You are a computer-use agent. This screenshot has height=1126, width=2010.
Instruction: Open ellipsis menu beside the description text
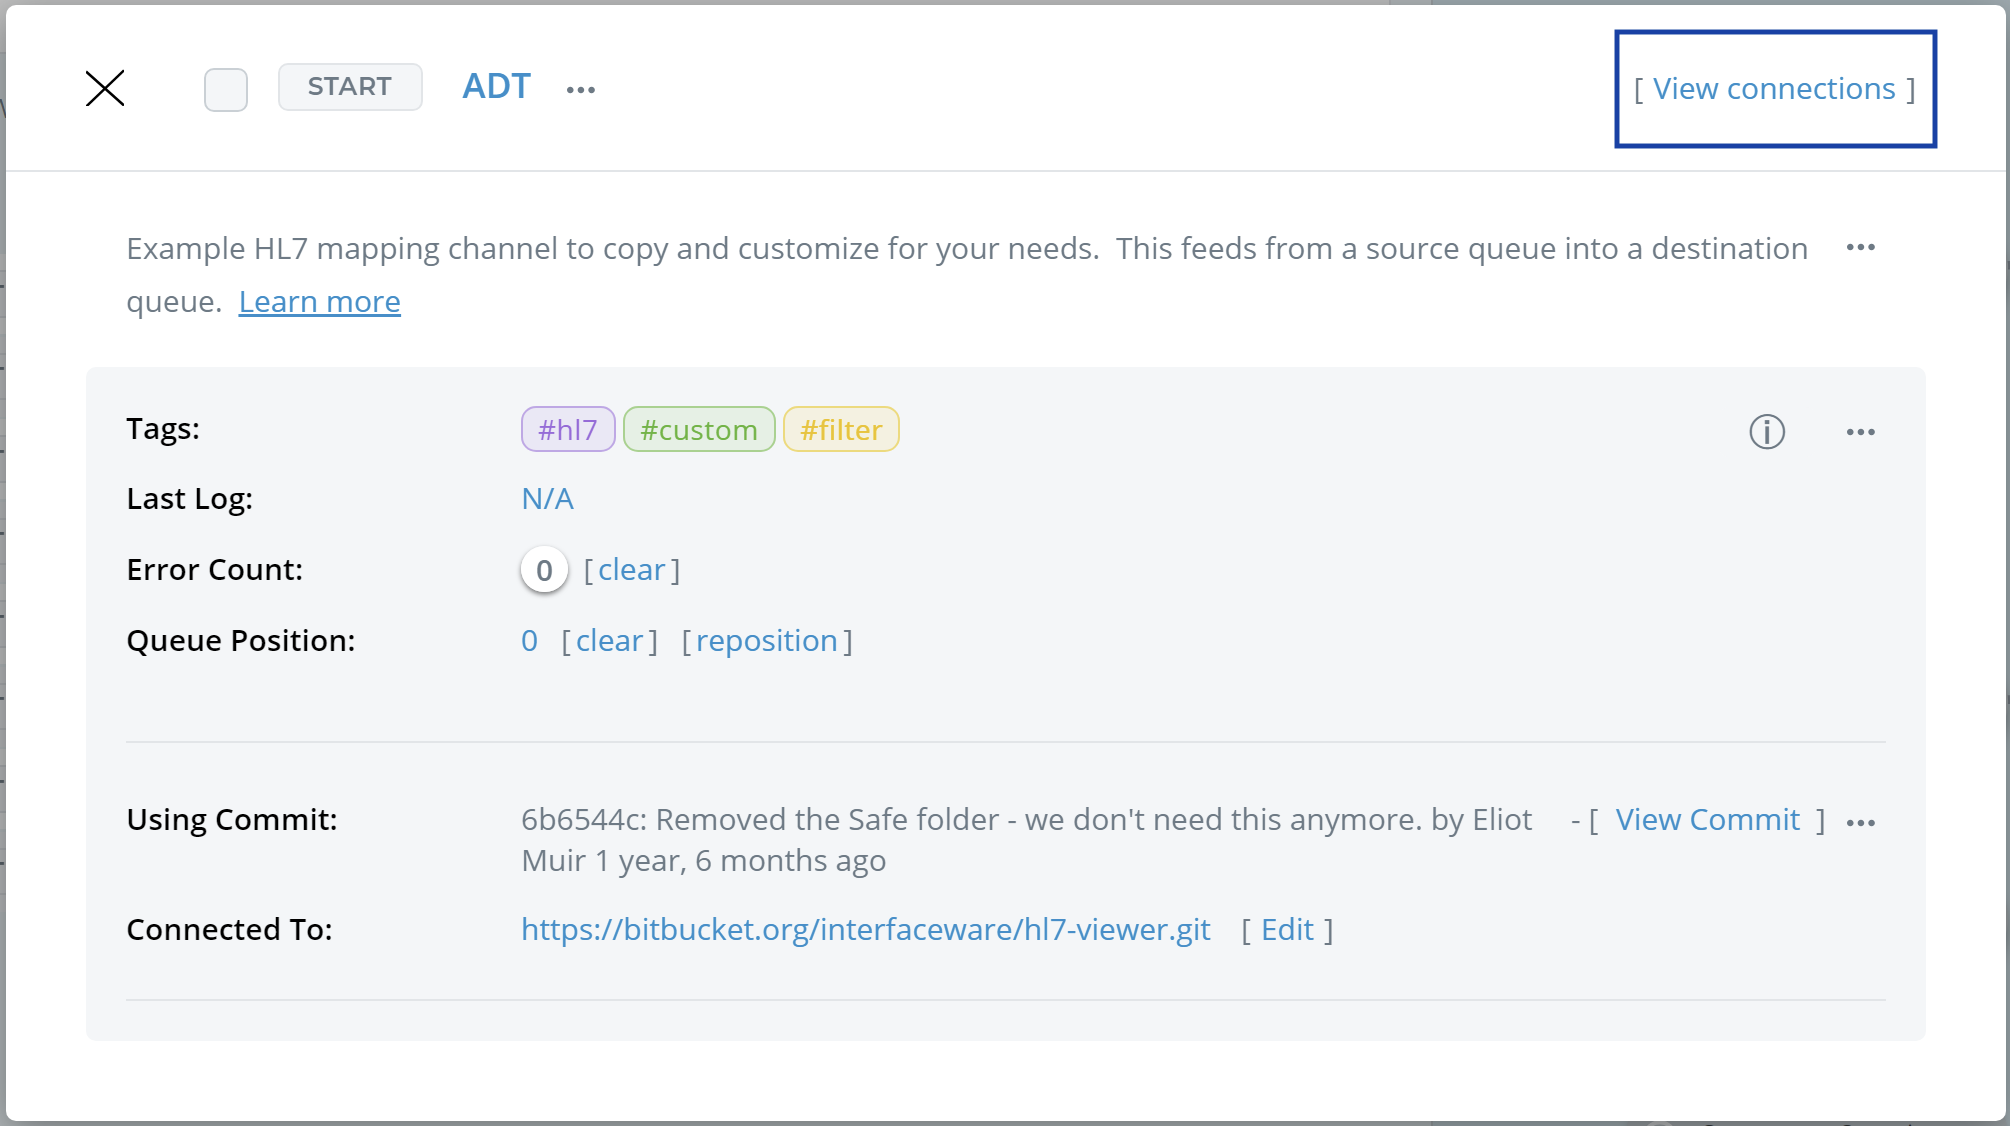click(x=1860, y=247)
